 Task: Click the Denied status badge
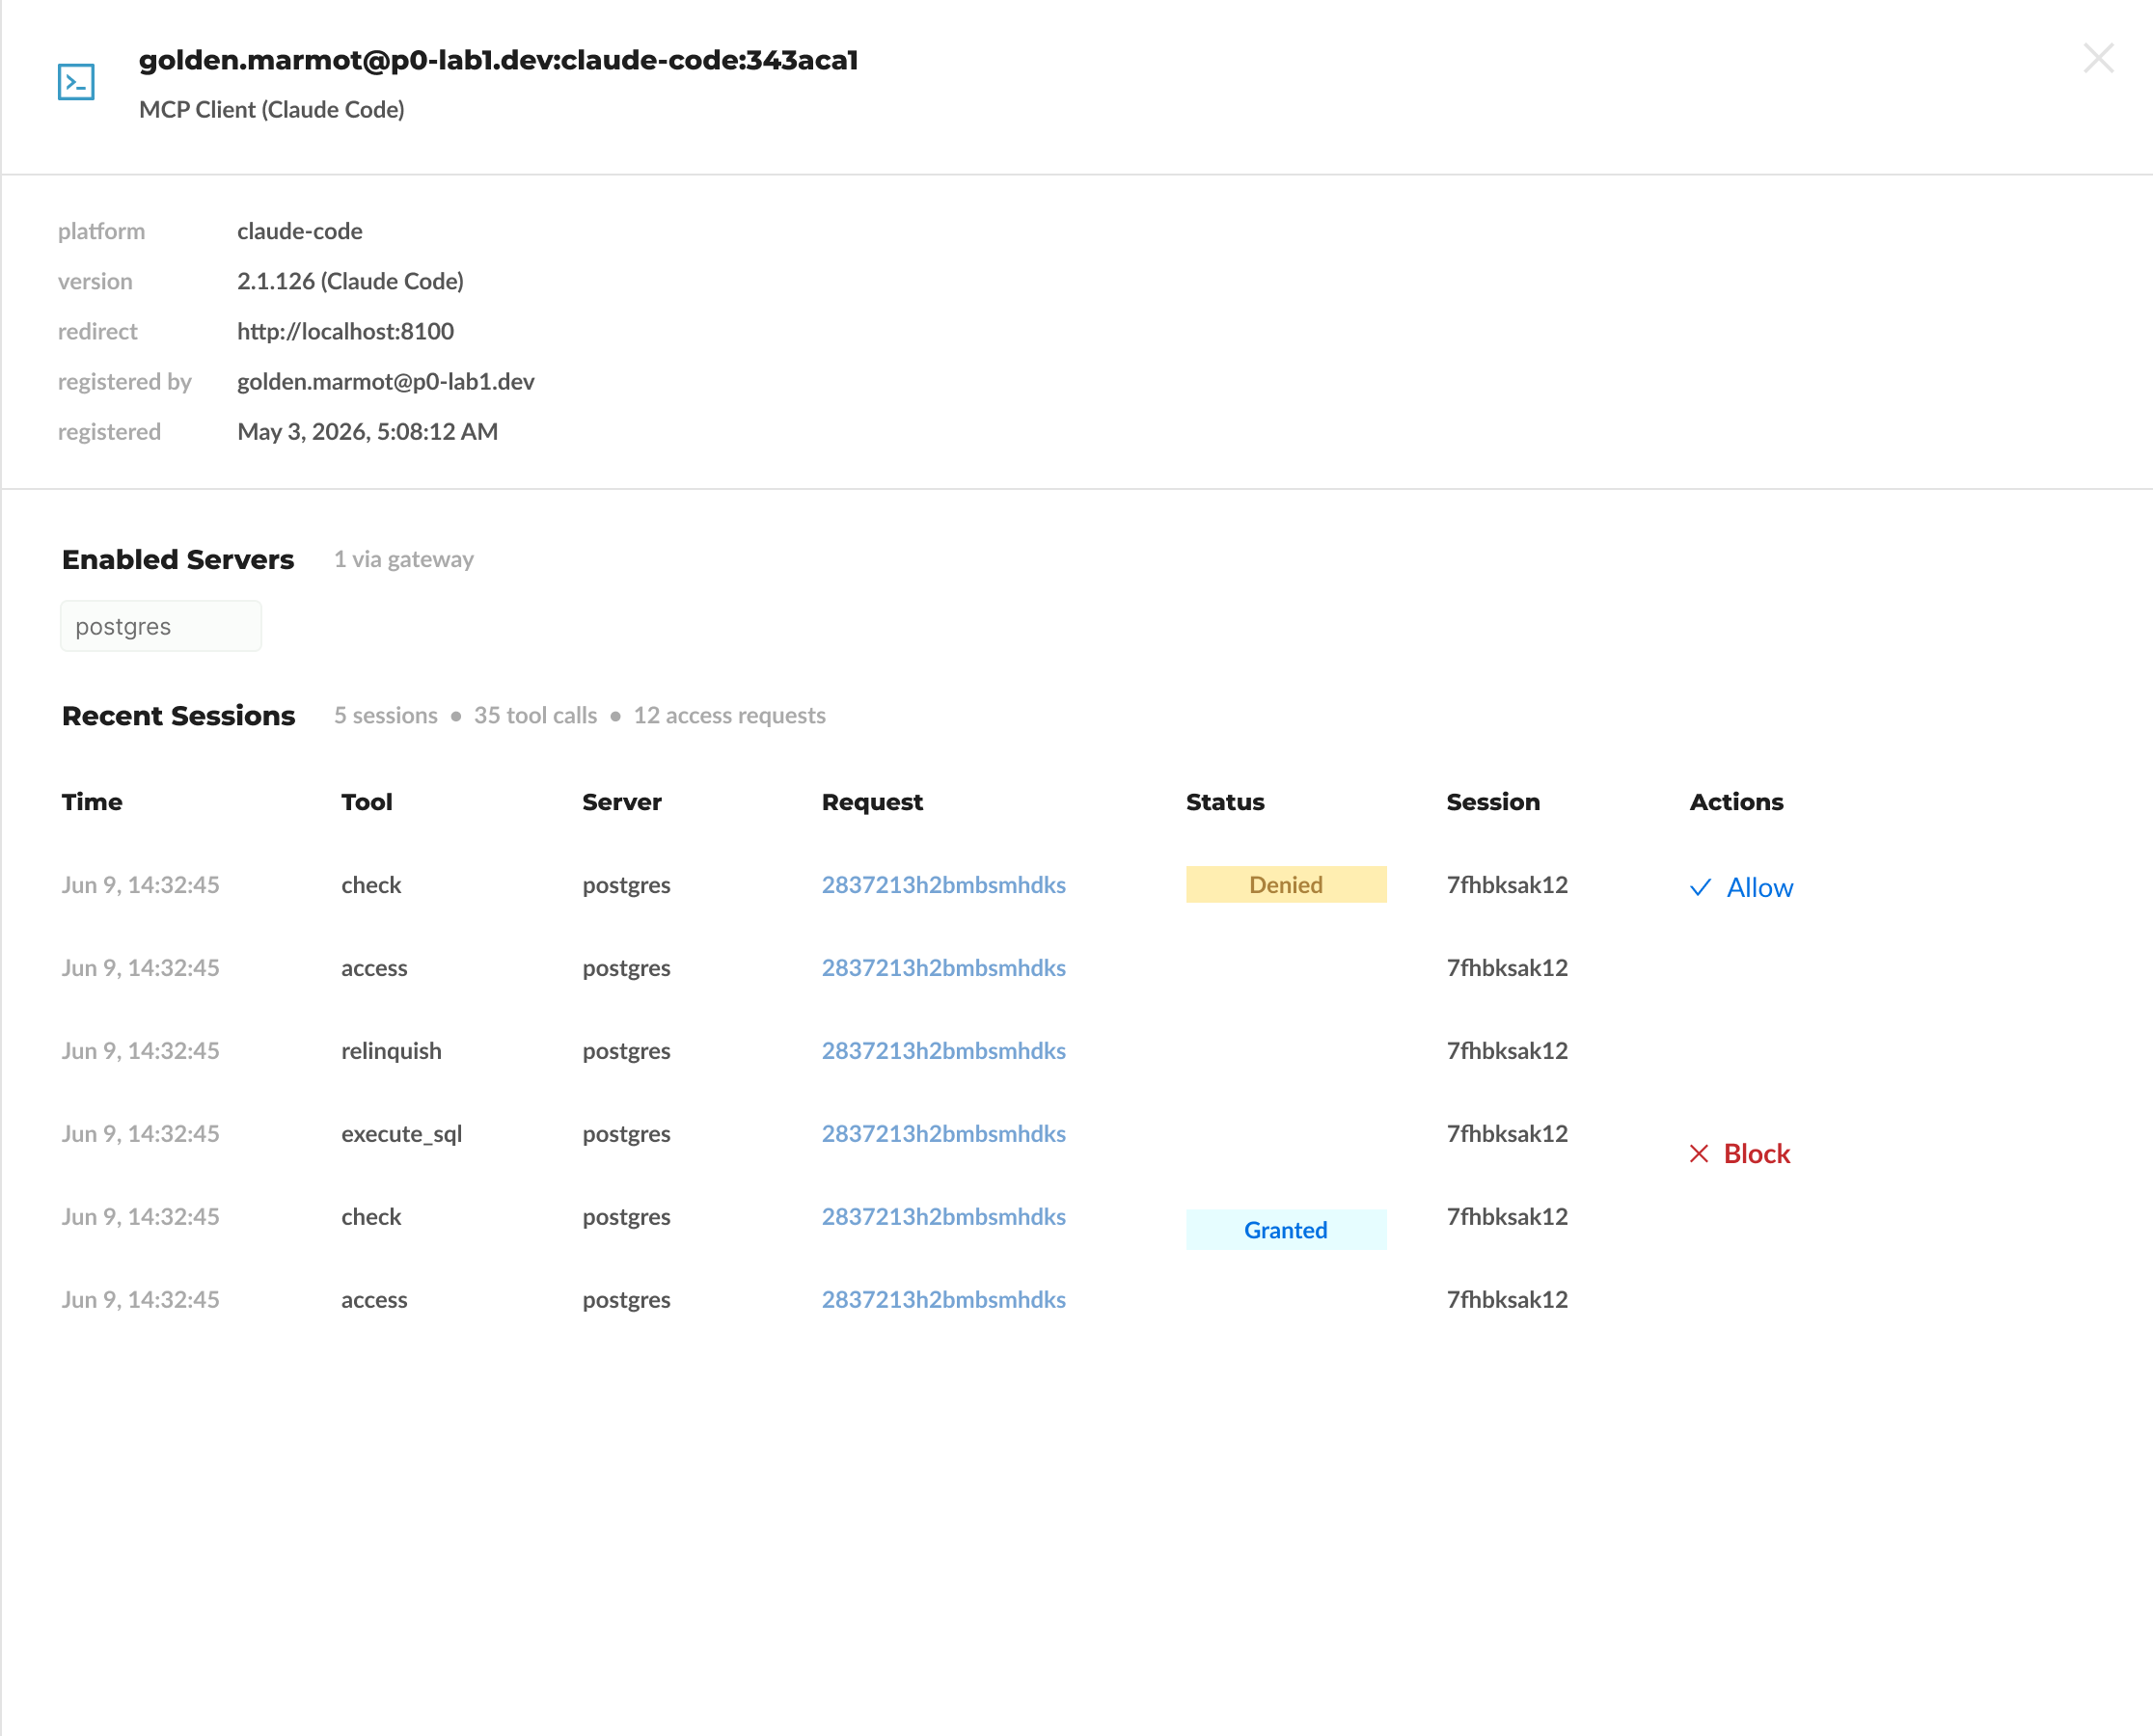point(1286,885)
